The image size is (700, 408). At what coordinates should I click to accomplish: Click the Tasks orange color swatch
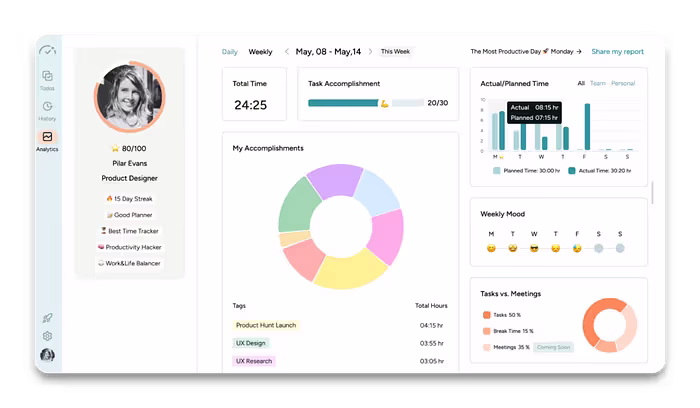486,314
